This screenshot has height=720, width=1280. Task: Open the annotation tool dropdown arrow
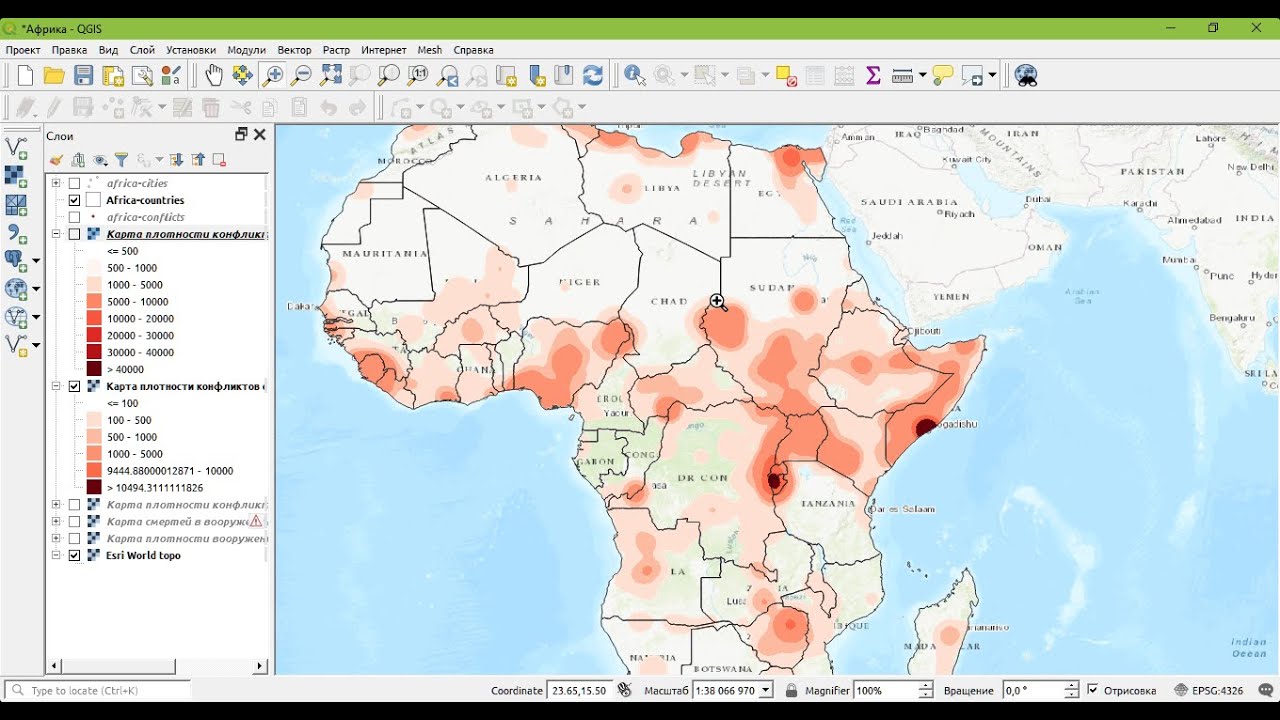[992, 75]
